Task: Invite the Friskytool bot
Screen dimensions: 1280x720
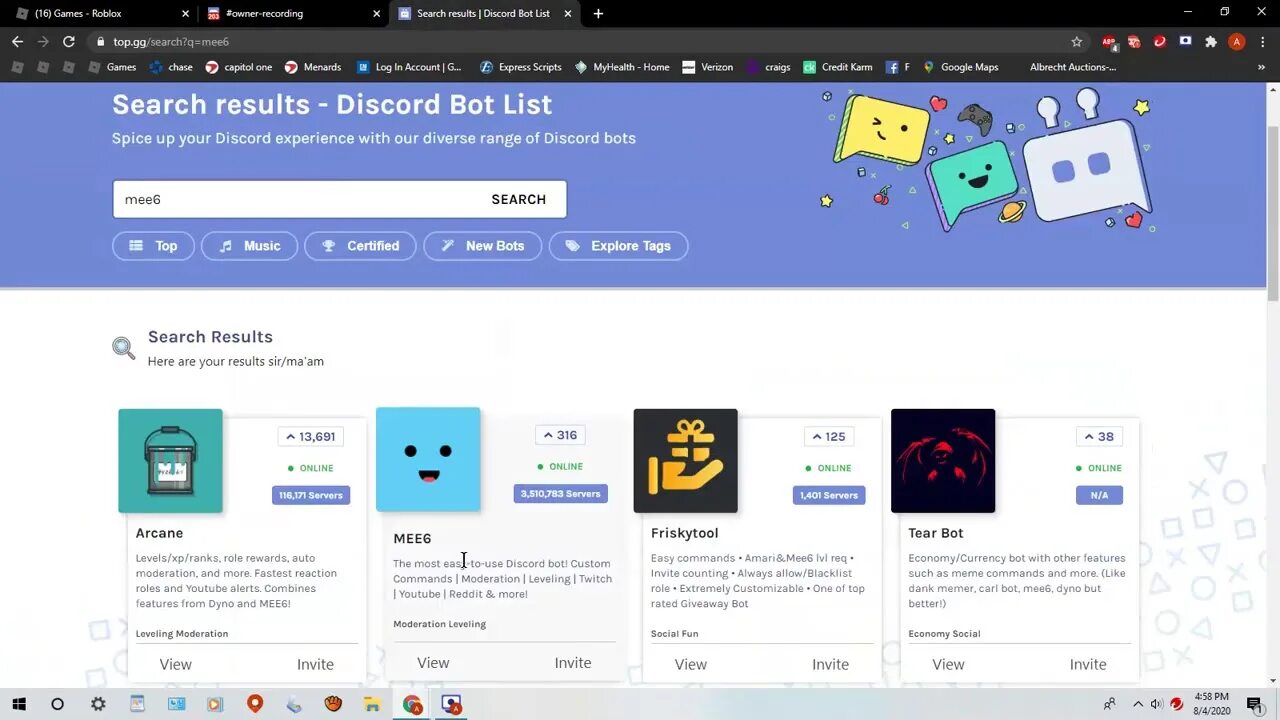Action: (830, 664)
